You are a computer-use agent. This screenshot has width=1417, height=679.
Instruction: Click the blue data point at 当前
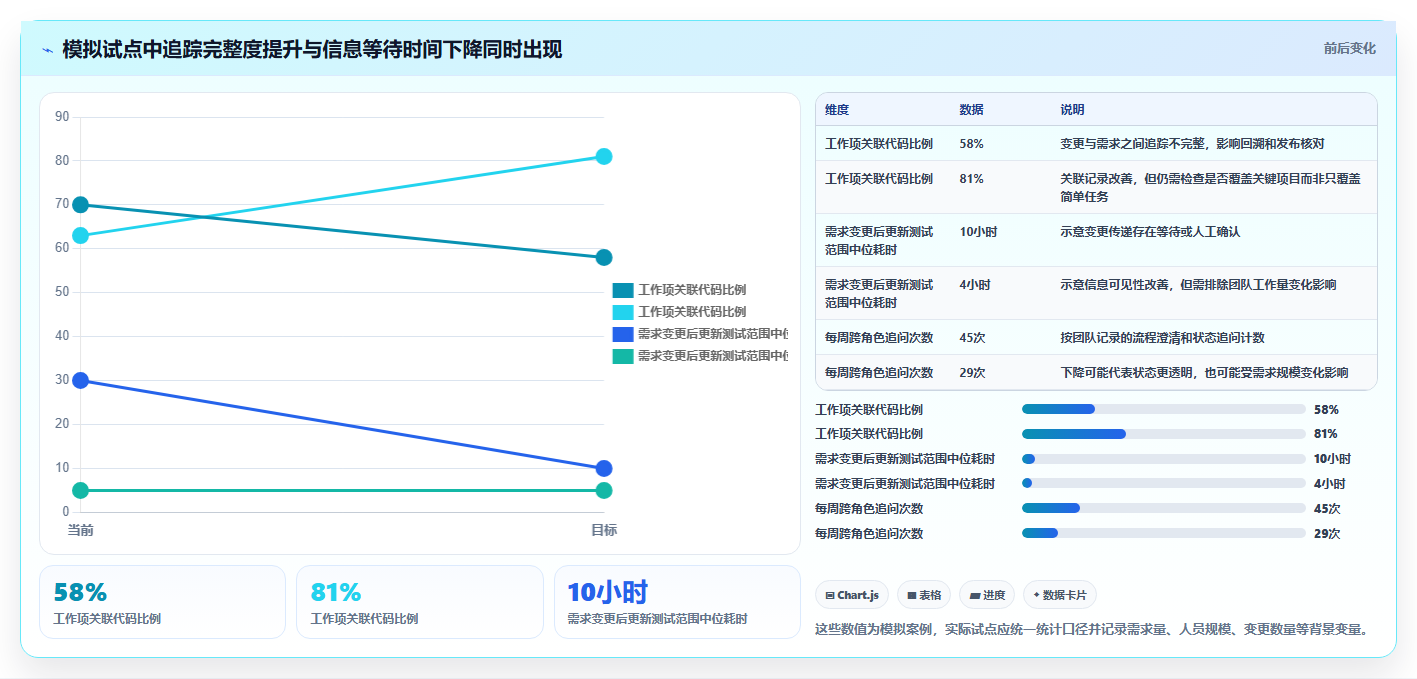click(x=81, y=380)
